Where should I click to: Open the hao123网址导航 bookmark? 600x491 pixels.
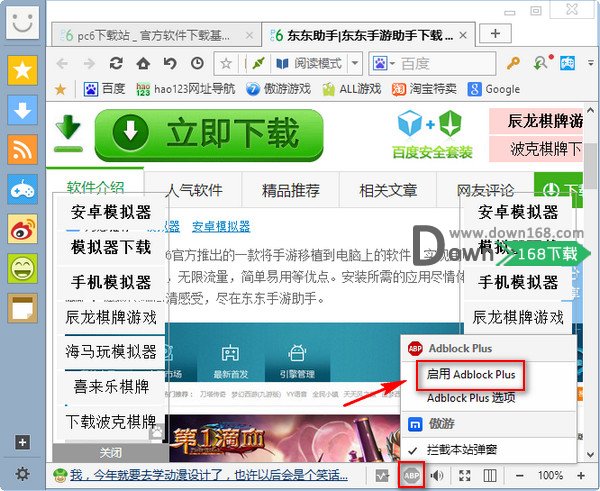[x=186, y=89]
